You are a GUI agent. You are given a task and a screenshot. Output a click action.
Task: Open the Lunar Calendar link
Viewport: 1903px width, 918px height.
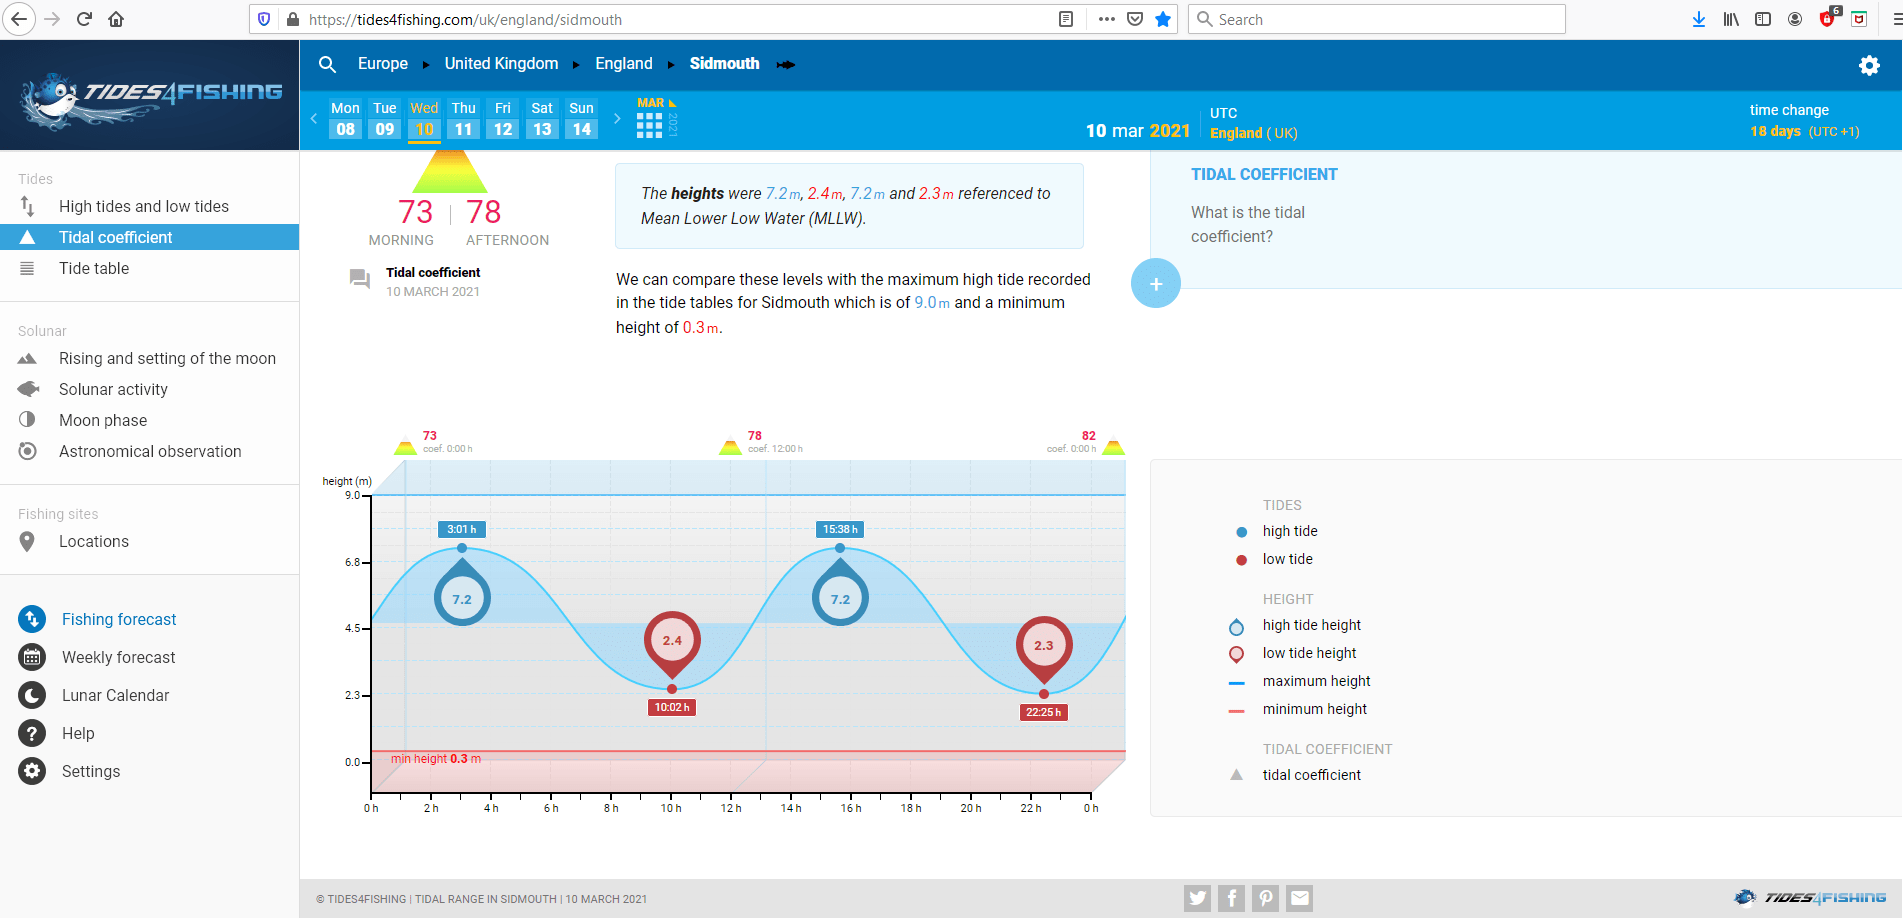[115, 695]
